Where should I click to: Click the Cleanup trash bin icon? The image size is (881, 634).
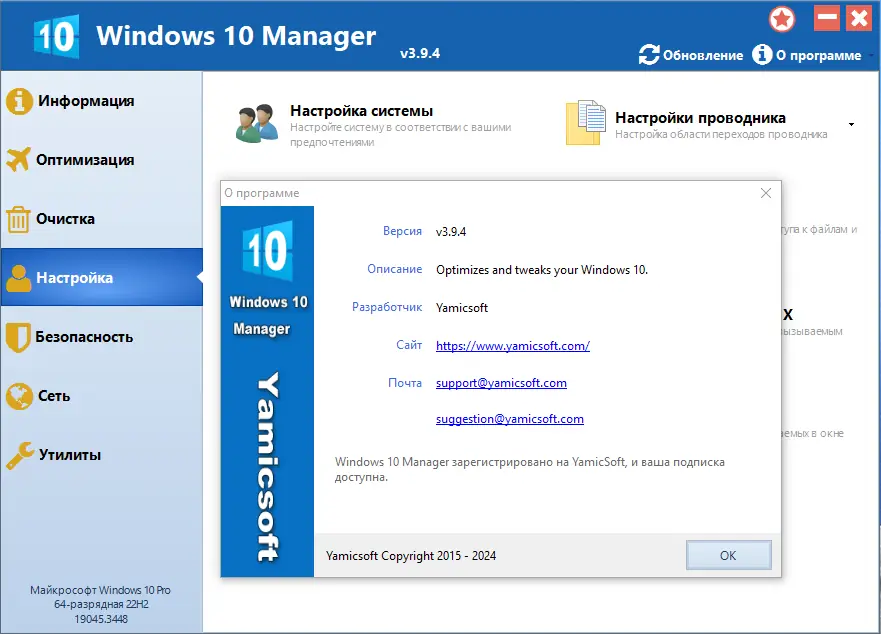(x=18, y=219)
